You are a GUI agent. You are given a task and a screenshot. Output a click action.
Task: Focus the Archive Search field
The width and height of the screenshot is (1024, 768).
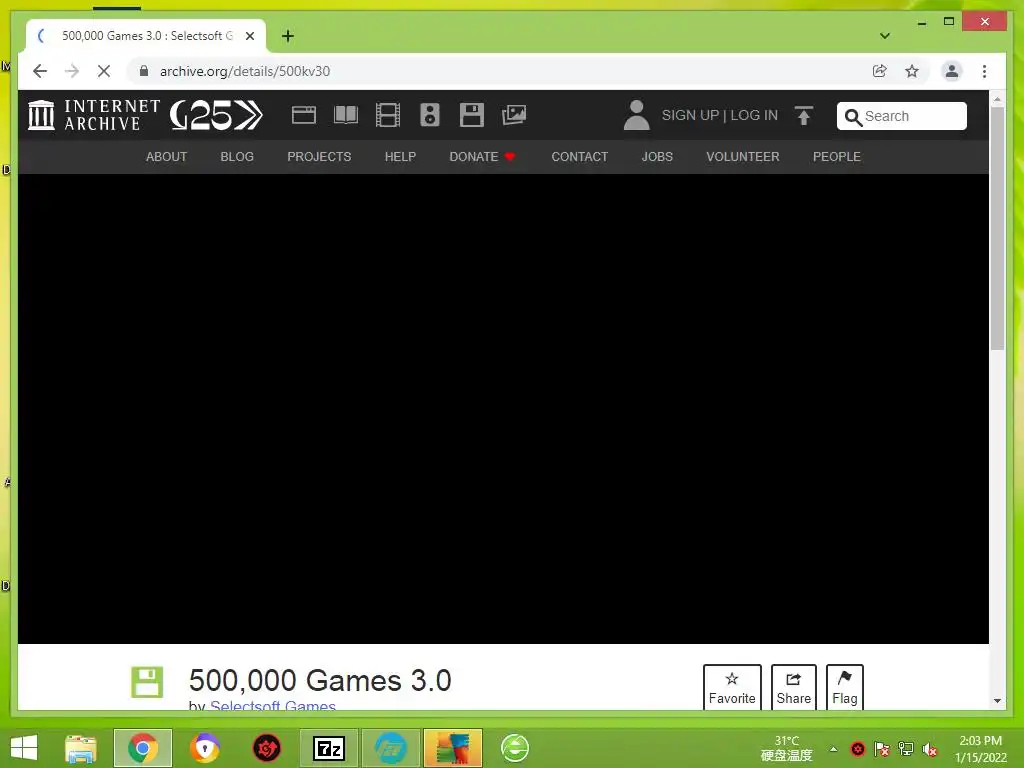pos(902,116)
